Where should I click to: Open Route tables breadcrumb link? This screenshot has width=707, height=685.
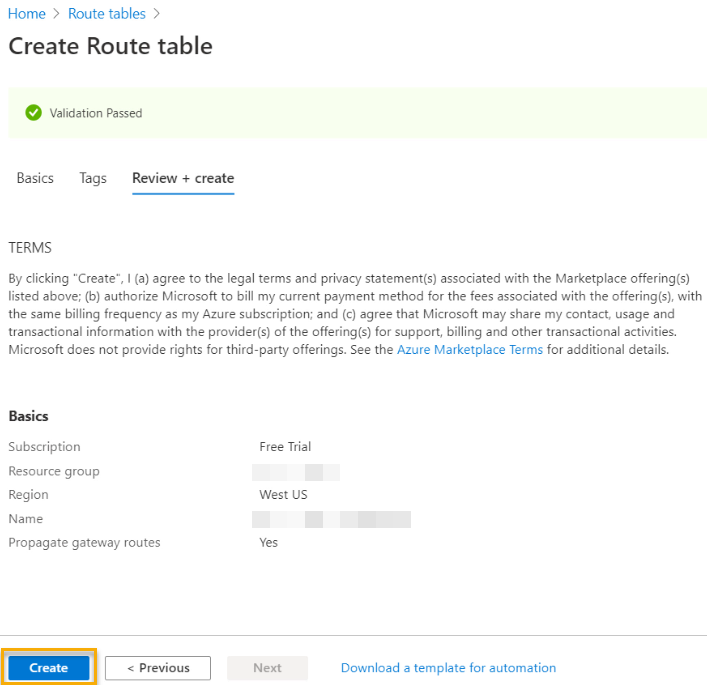coord(106,14)
